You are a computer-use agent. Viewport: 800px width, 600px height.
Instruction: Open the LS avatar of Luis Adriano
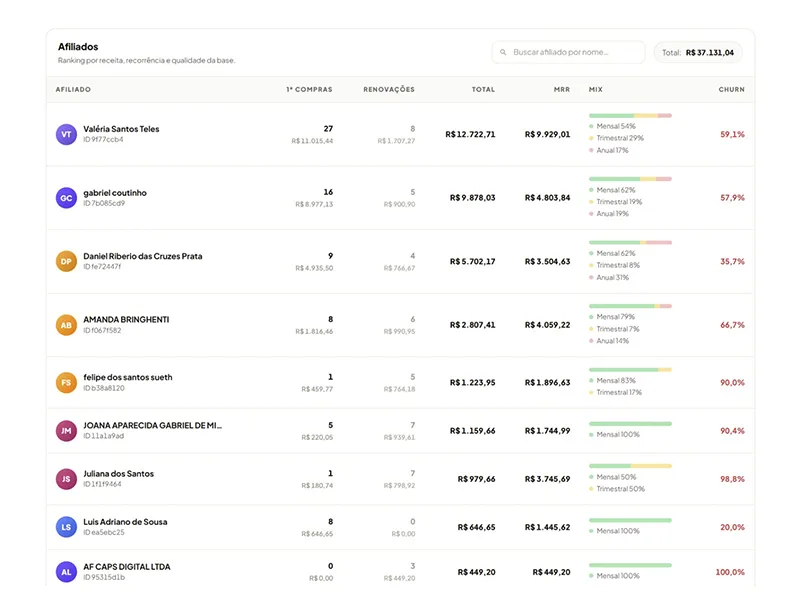[x=66, y=527]
